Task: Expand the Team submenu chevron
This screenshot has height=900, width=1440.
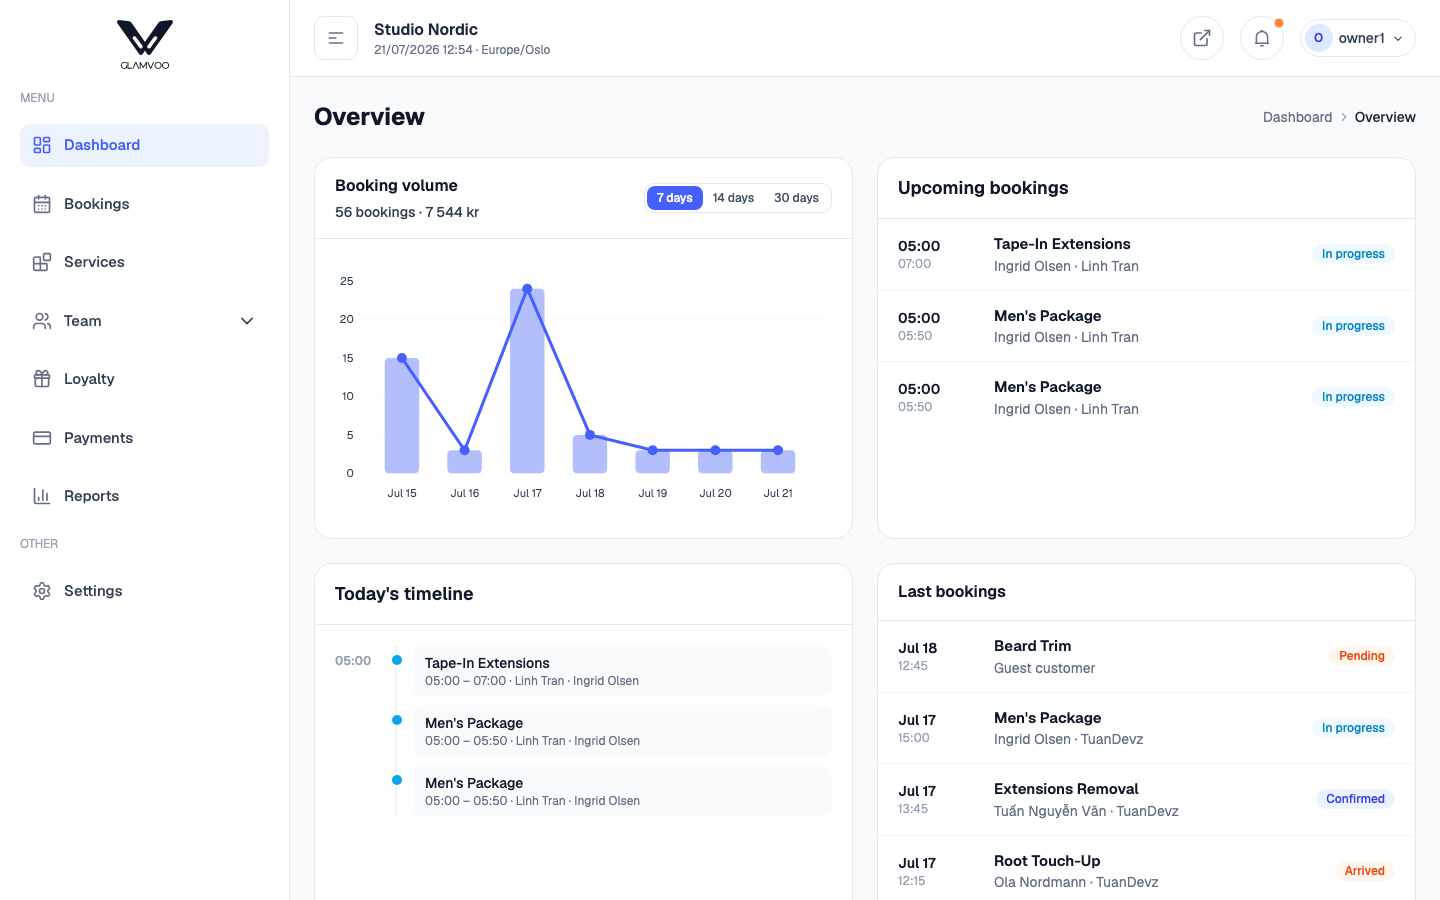Action: click(x=247, y=321)
